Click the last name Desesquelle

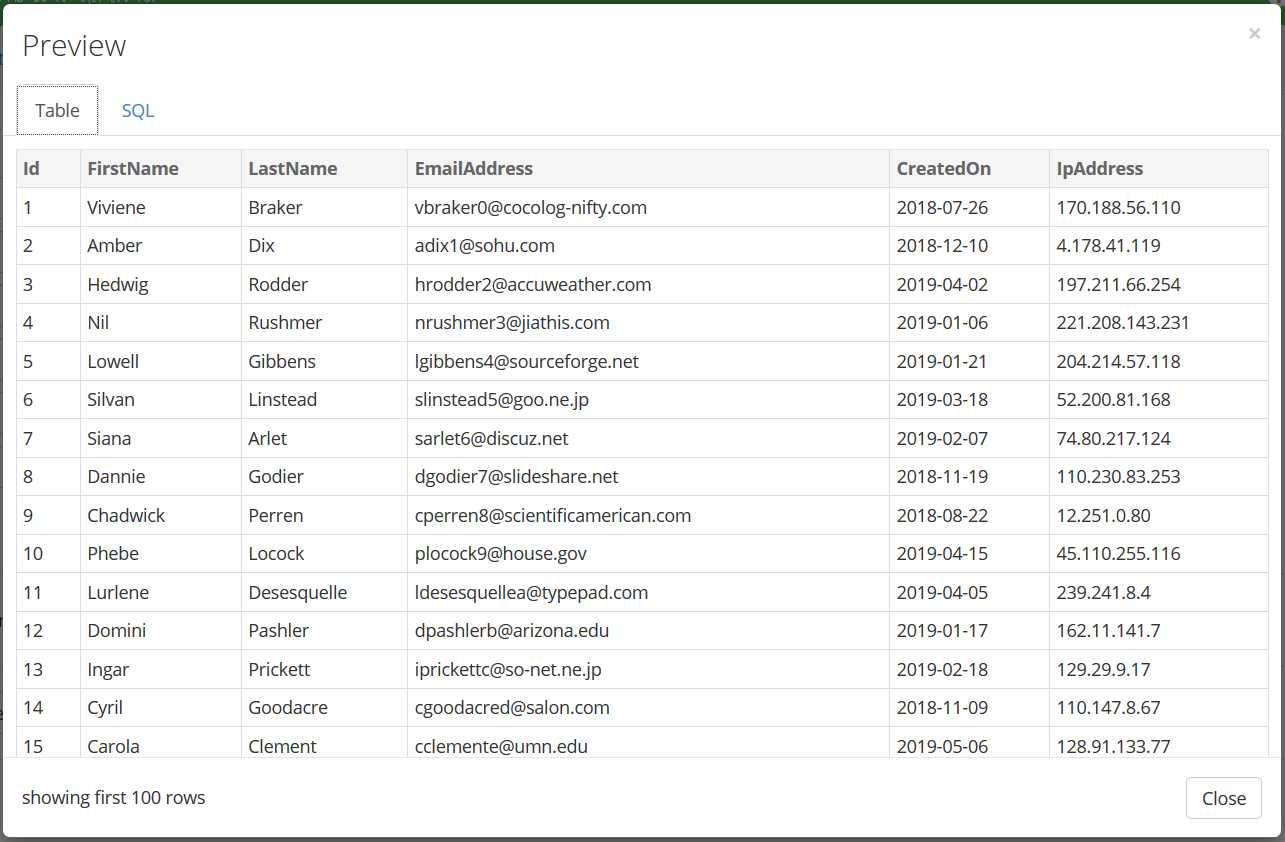tap(298, 593)
